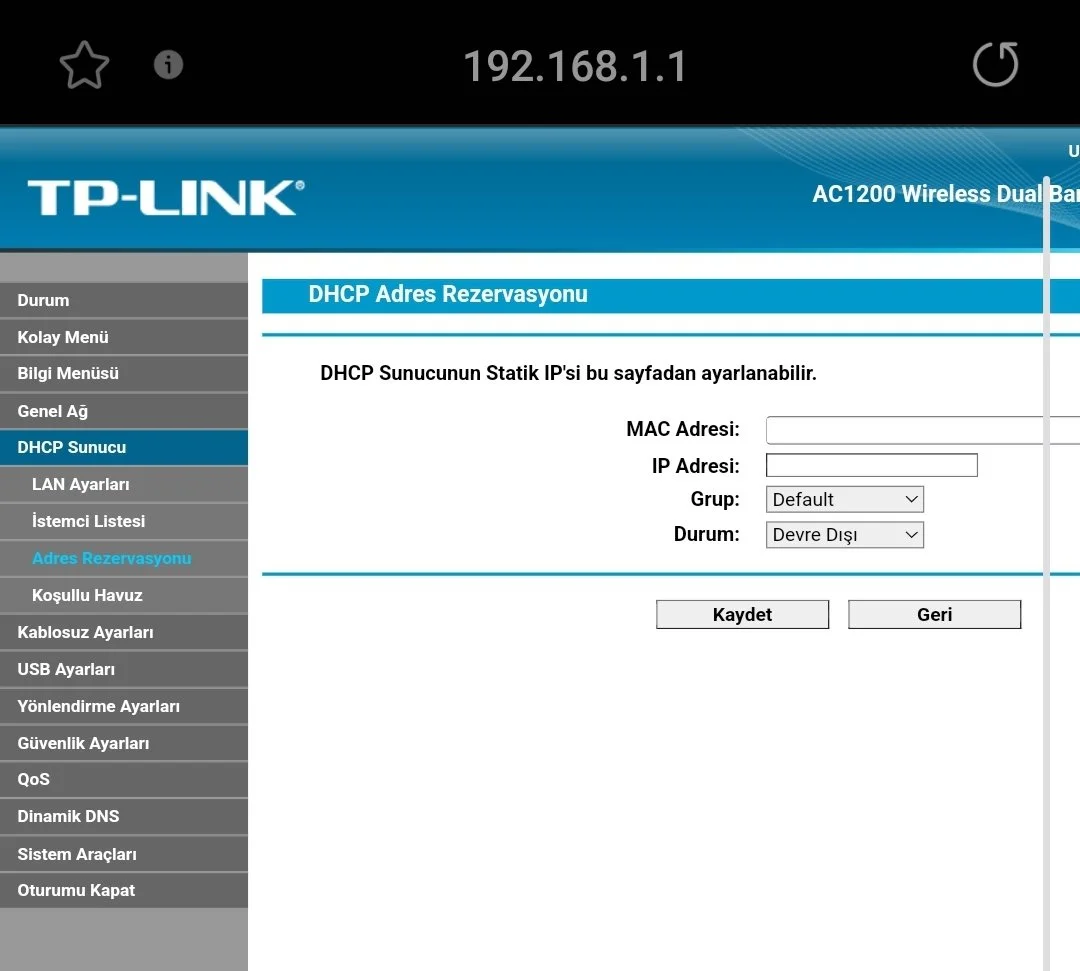Screen dimensions: 1080x971
Task: Click Oturumu Kapat to log out
Action: coord(124,890)
